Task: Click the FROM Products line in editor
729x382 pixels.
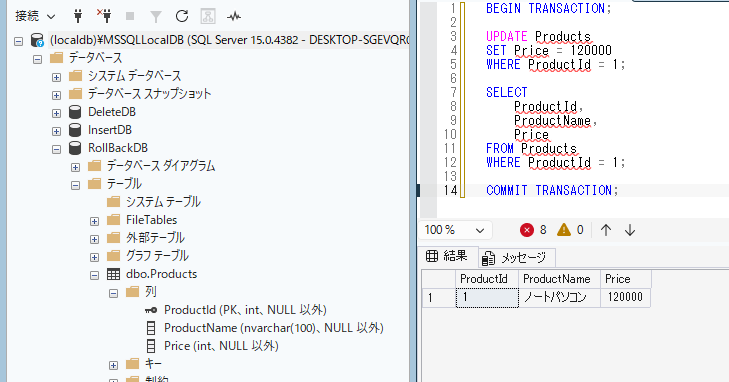Action: click(x=531, y=149)
